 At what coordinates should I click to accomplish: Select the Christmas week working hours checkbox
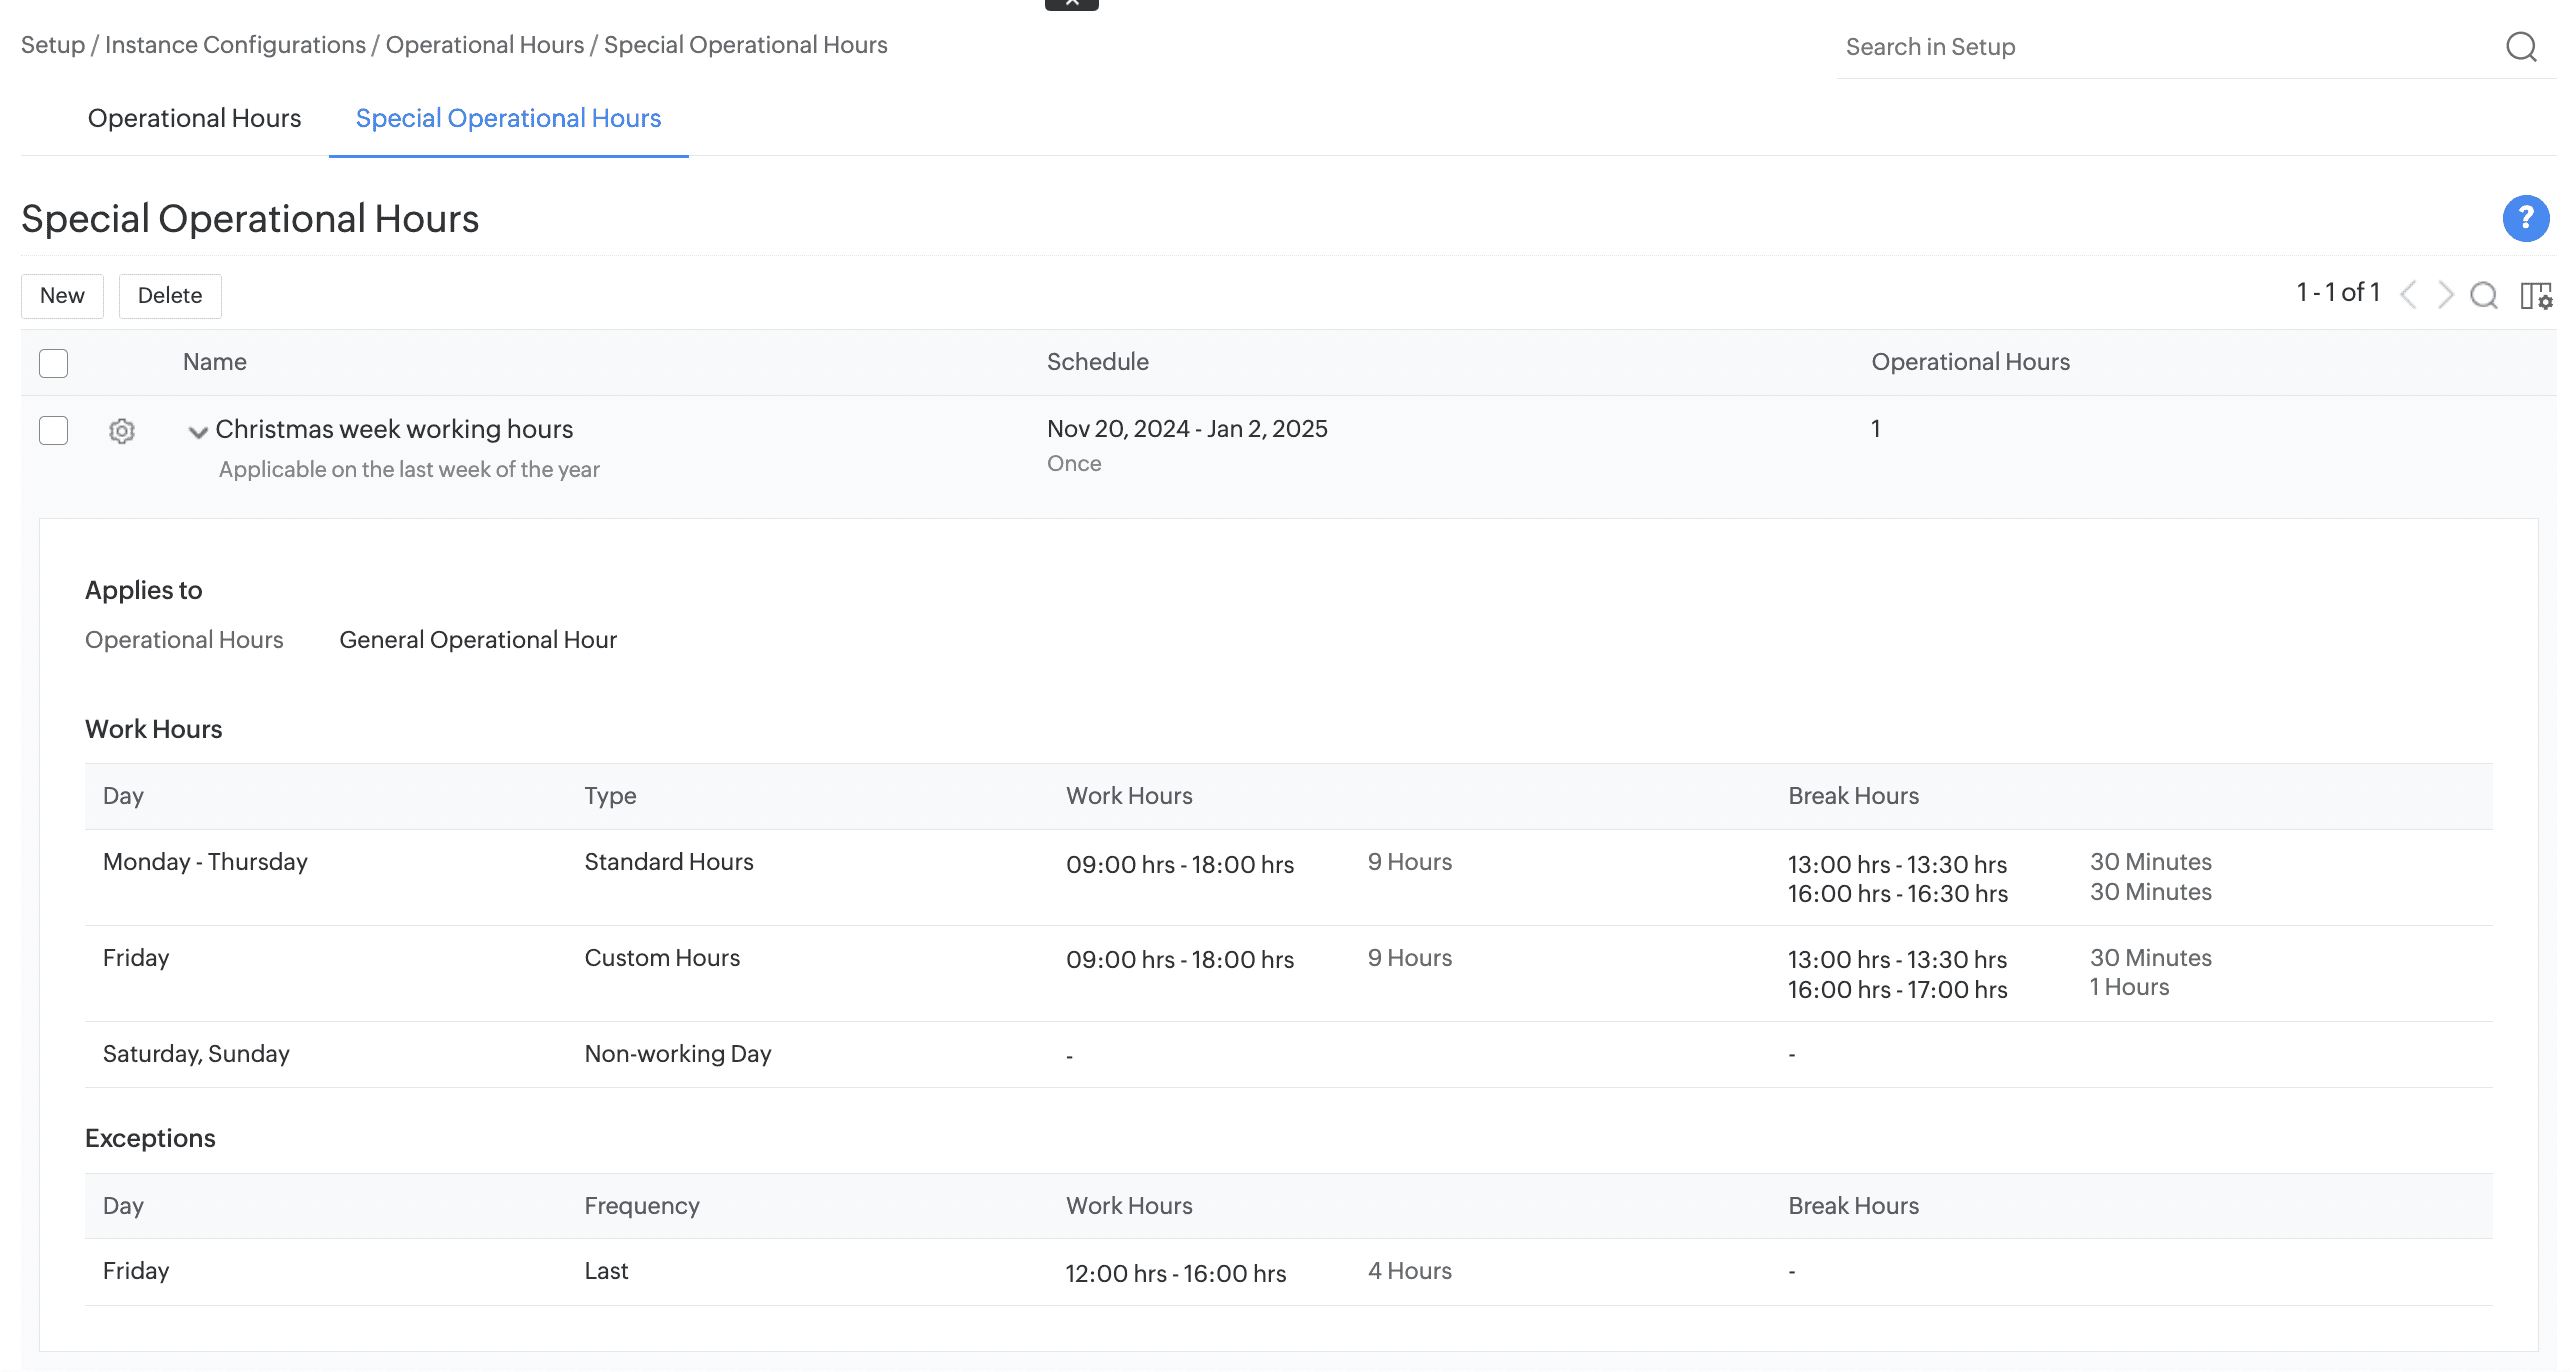pos(53,431)
